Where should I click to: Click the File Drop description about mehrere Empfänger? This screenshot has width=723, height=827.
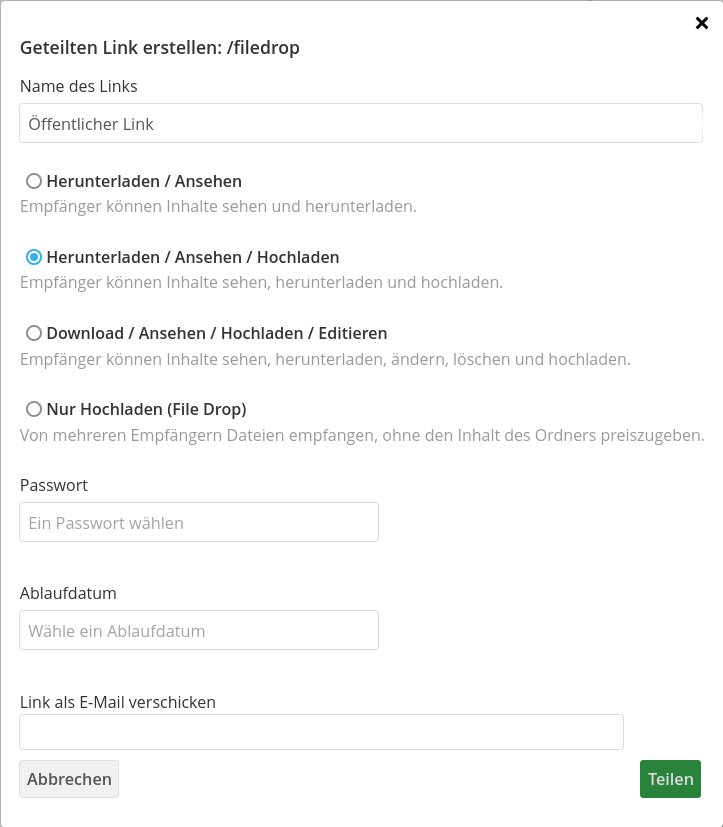tap(362, 435)
